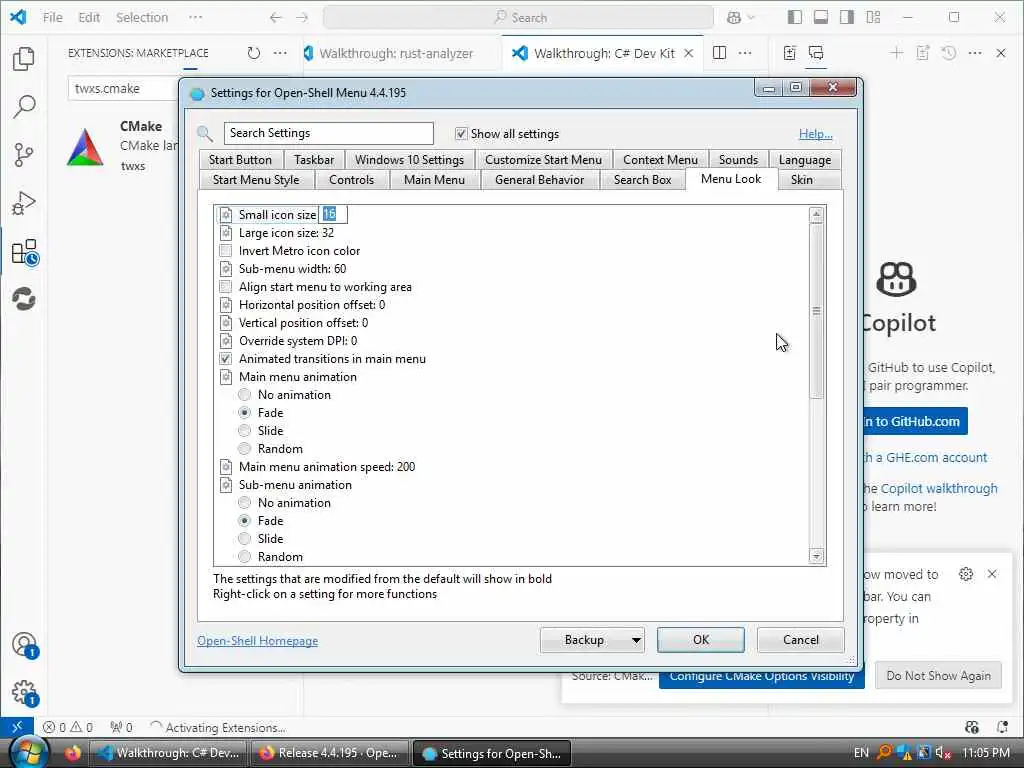Select Random for Sub-menu animation

pyautogui.click(x=244, y=556)
